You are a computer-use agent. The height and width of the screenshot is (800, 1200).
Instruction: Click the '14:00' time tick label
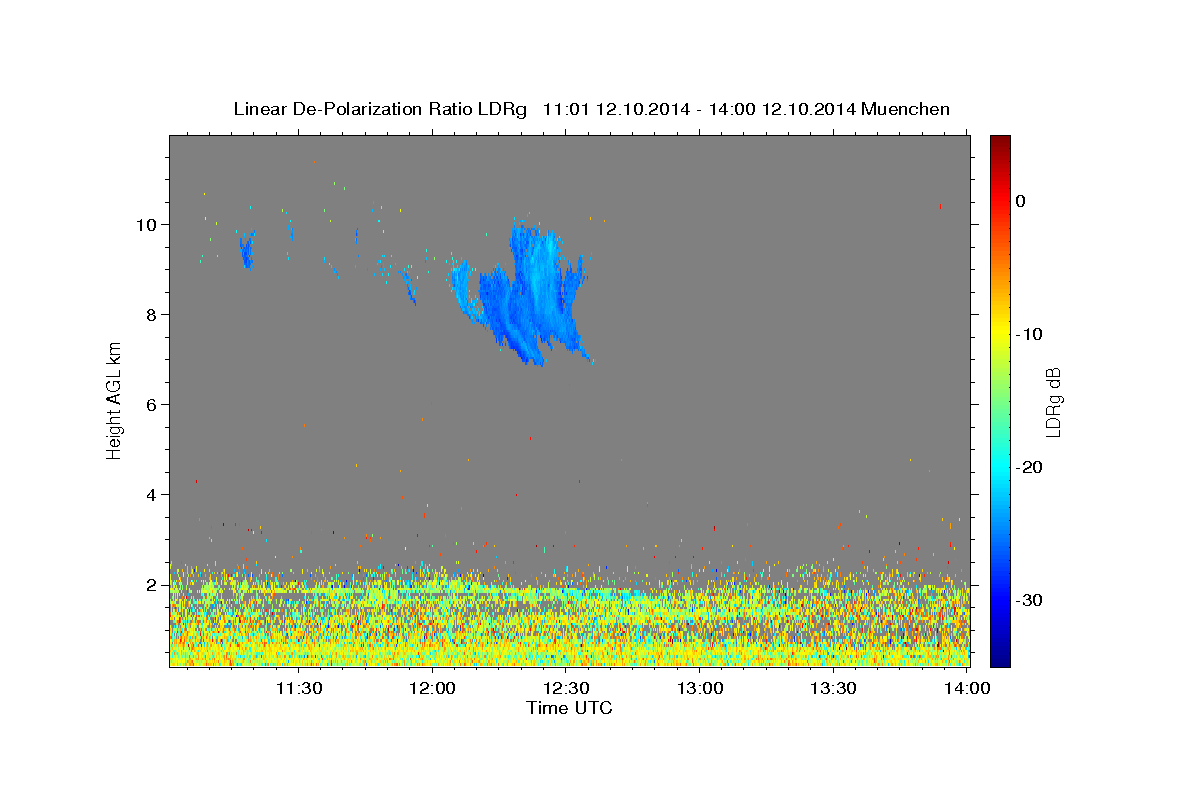[968, 688]
